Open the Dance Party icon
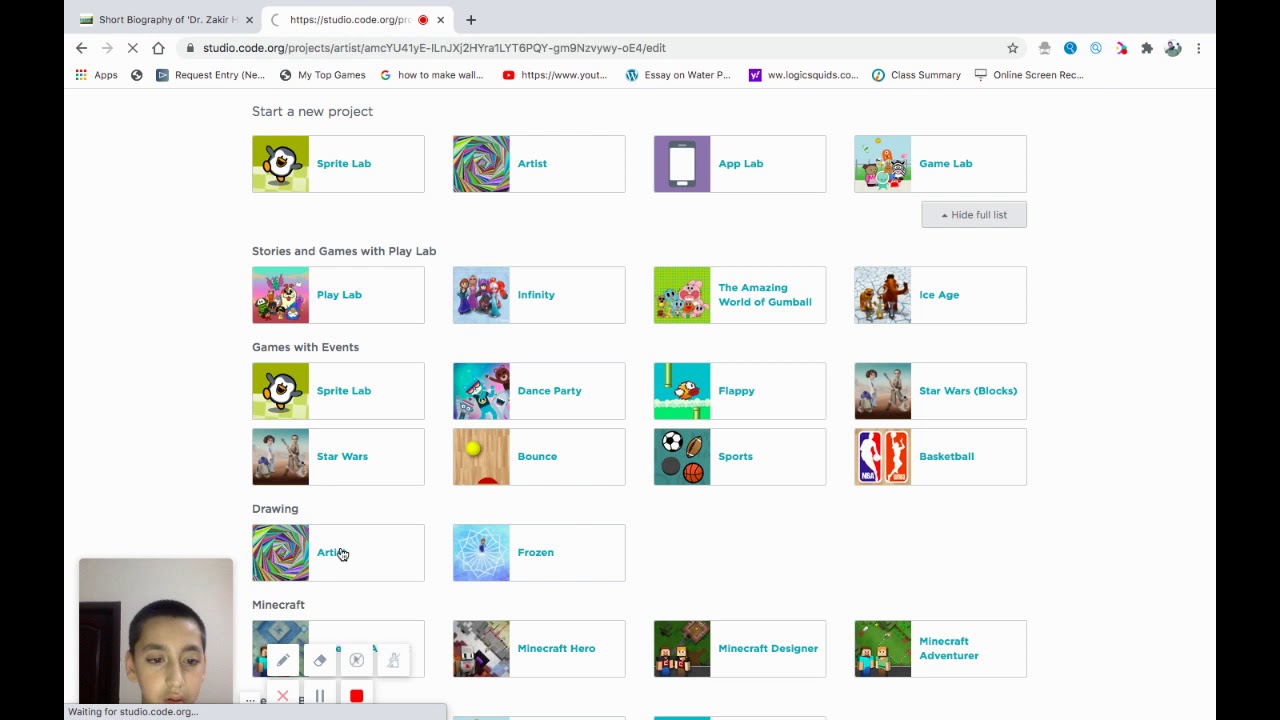Screen dimensions: 1280x720 [x=481, y=391]
